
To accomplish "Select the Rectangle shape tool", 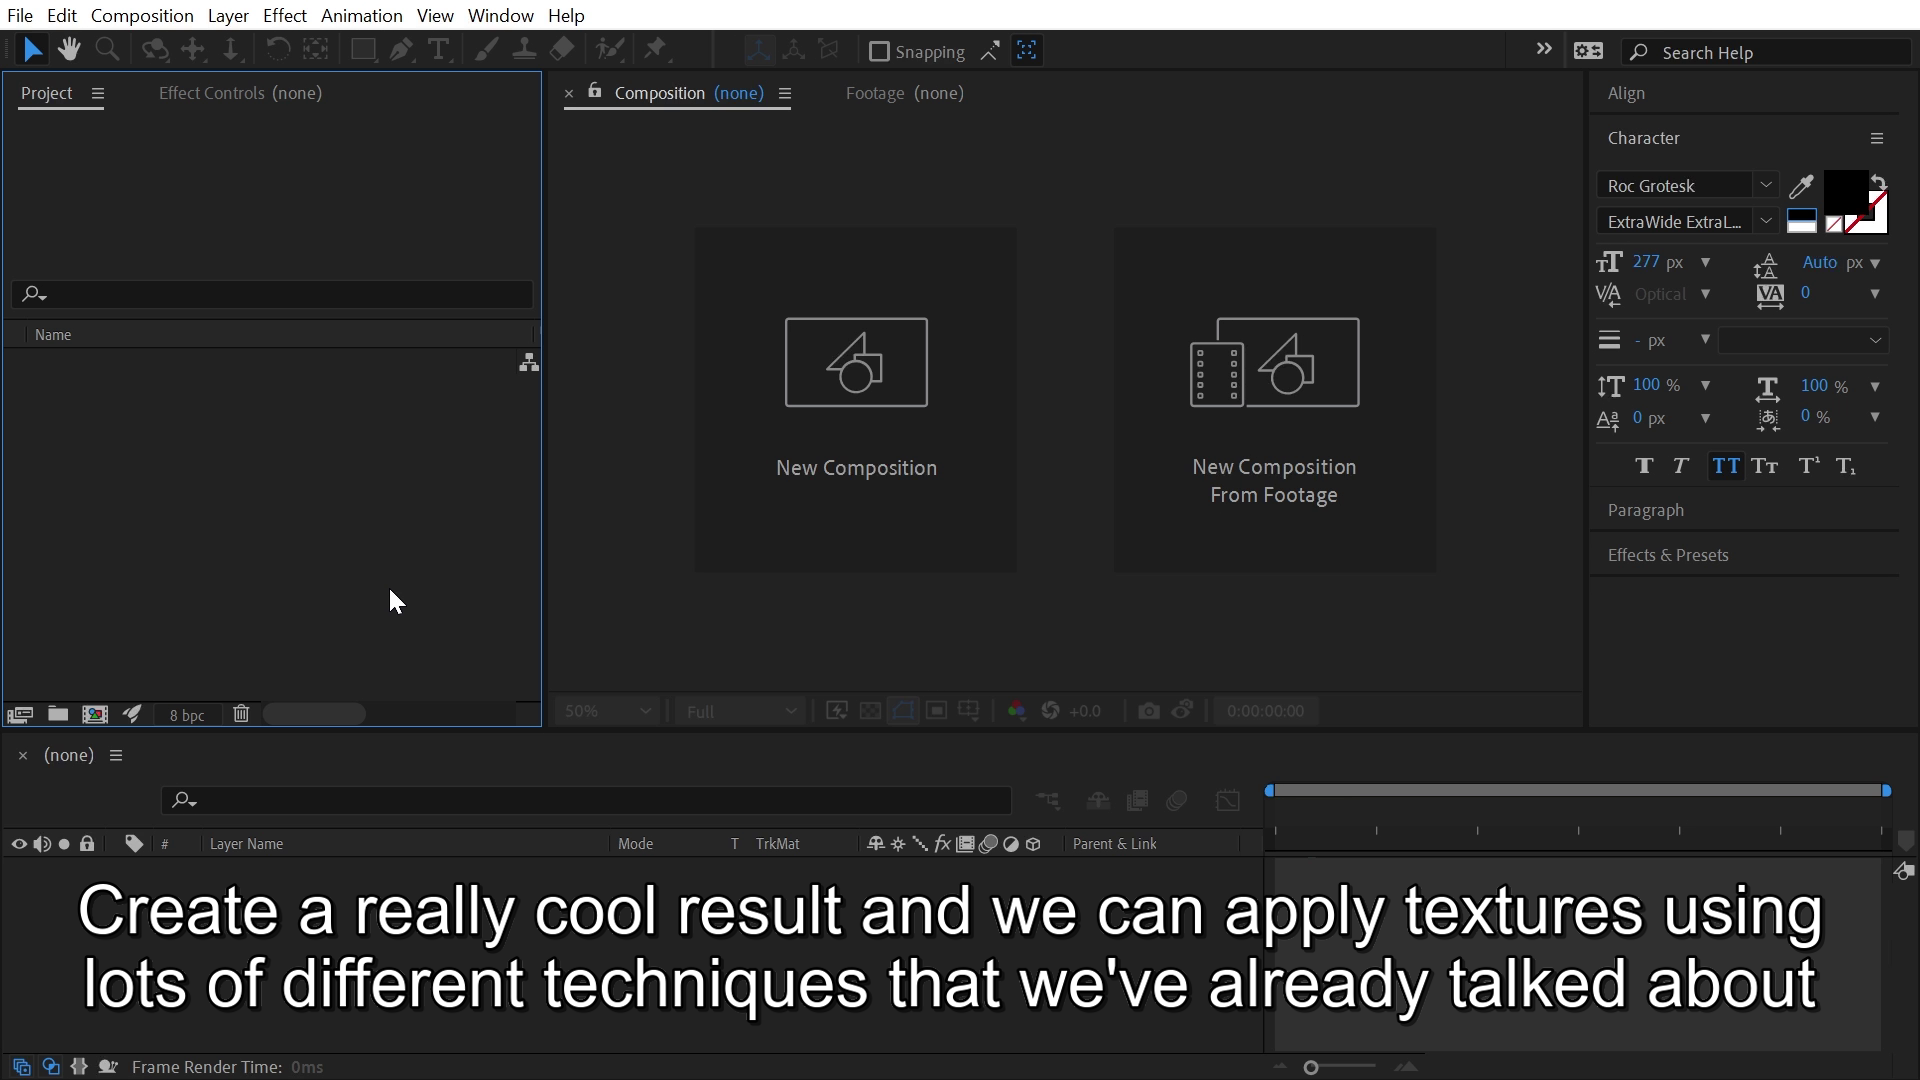I will click(x=363, y=50).
